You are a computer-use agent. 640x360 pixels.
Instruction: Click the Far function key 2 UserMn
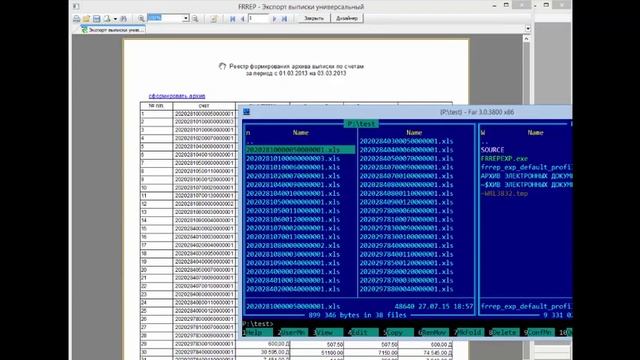tap(293, 333)
